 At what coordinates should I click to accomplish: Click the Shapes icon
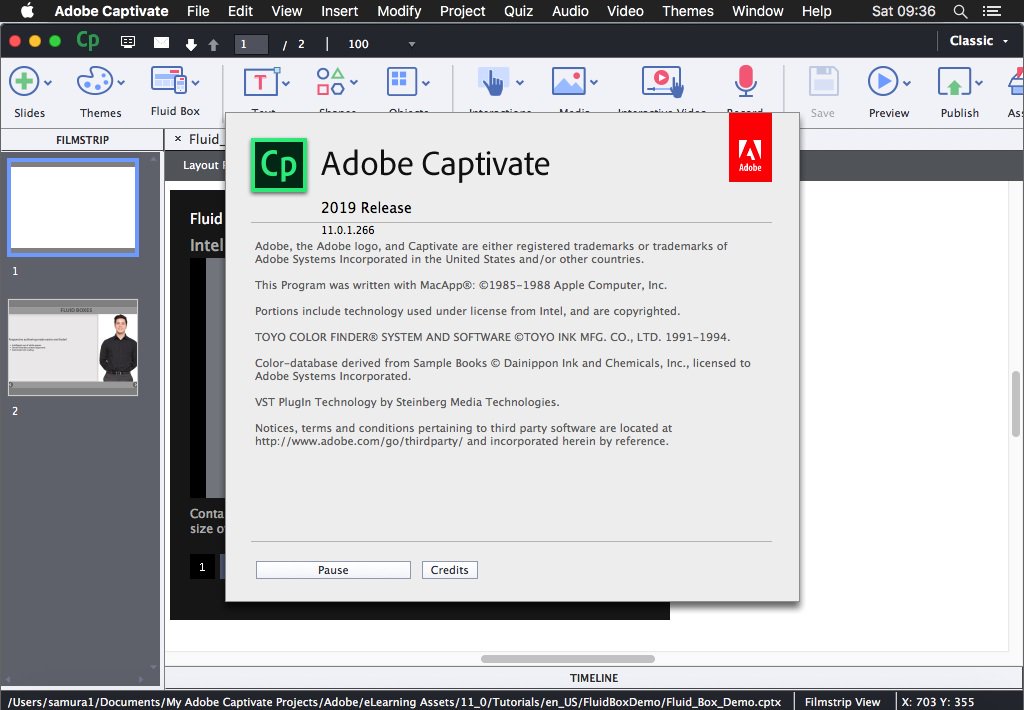330,82
